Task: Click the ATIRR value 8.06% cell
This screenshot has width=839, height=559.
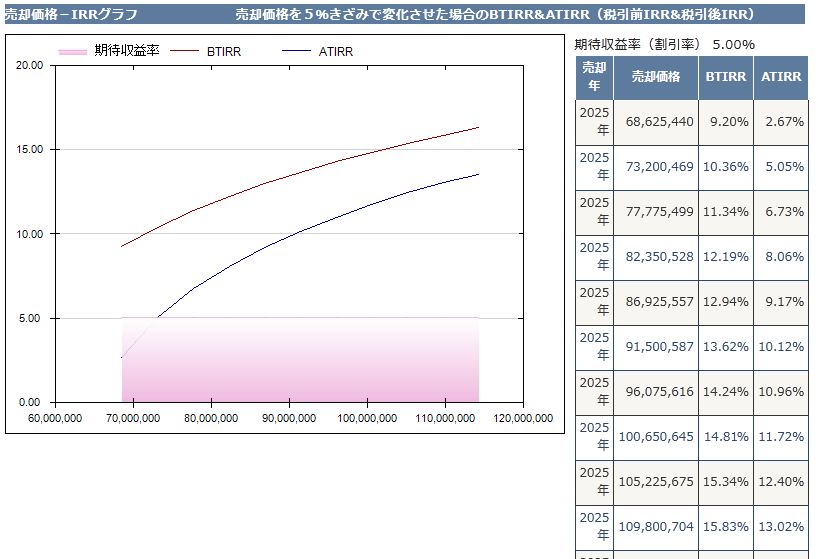Action: click(x=781, y=257)
